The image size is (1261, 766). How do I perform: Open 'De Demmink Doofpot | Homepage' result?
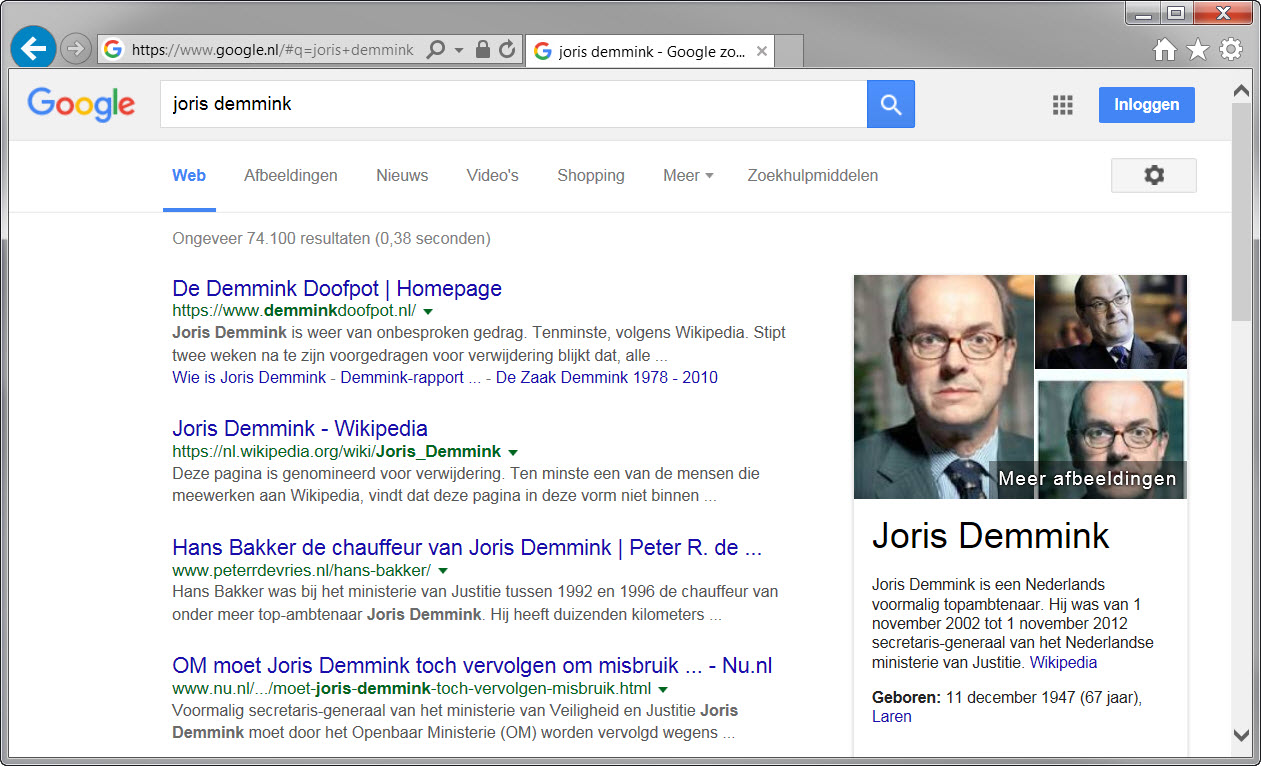point(337,289)
